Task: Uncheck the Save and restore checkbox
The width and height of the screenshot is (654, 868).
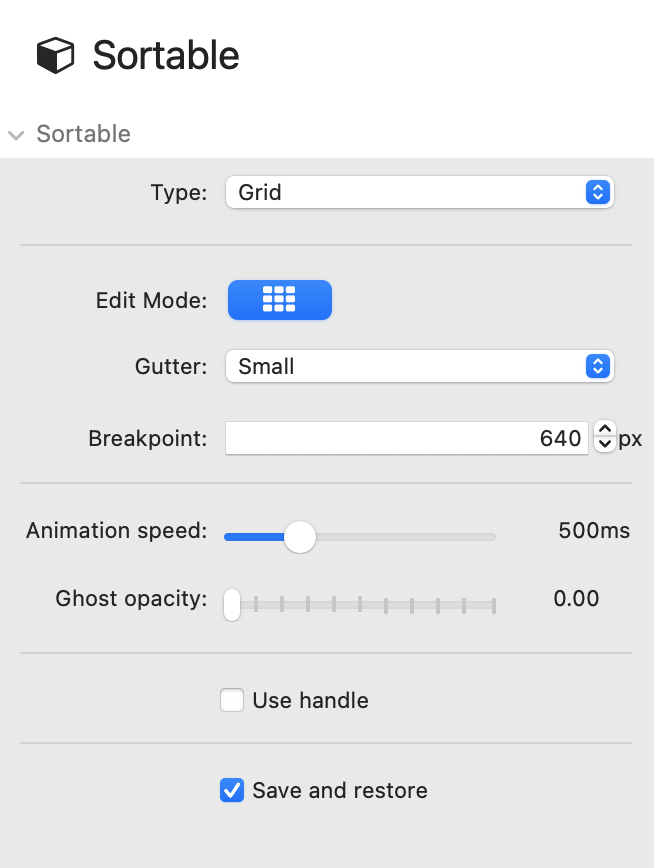Action: point(232,791)
